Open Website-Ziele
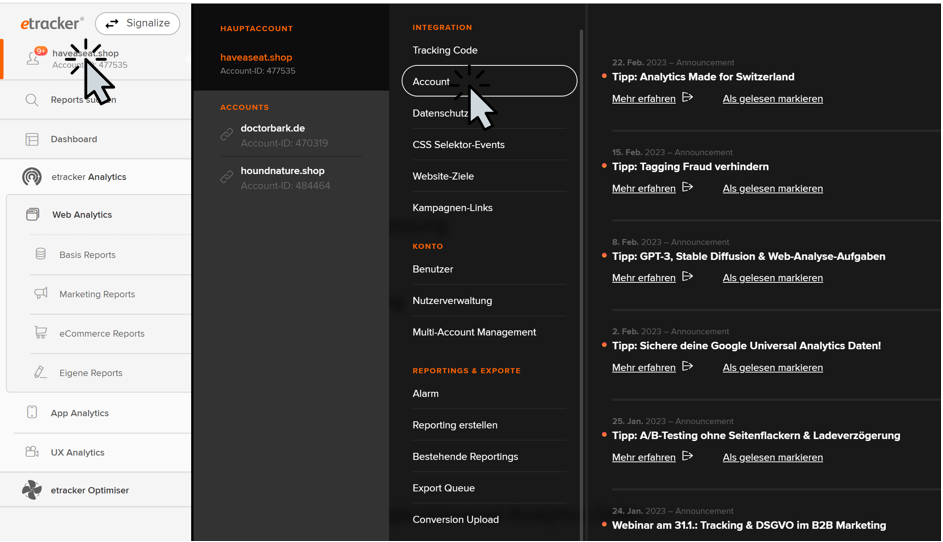 pos(443,176)
